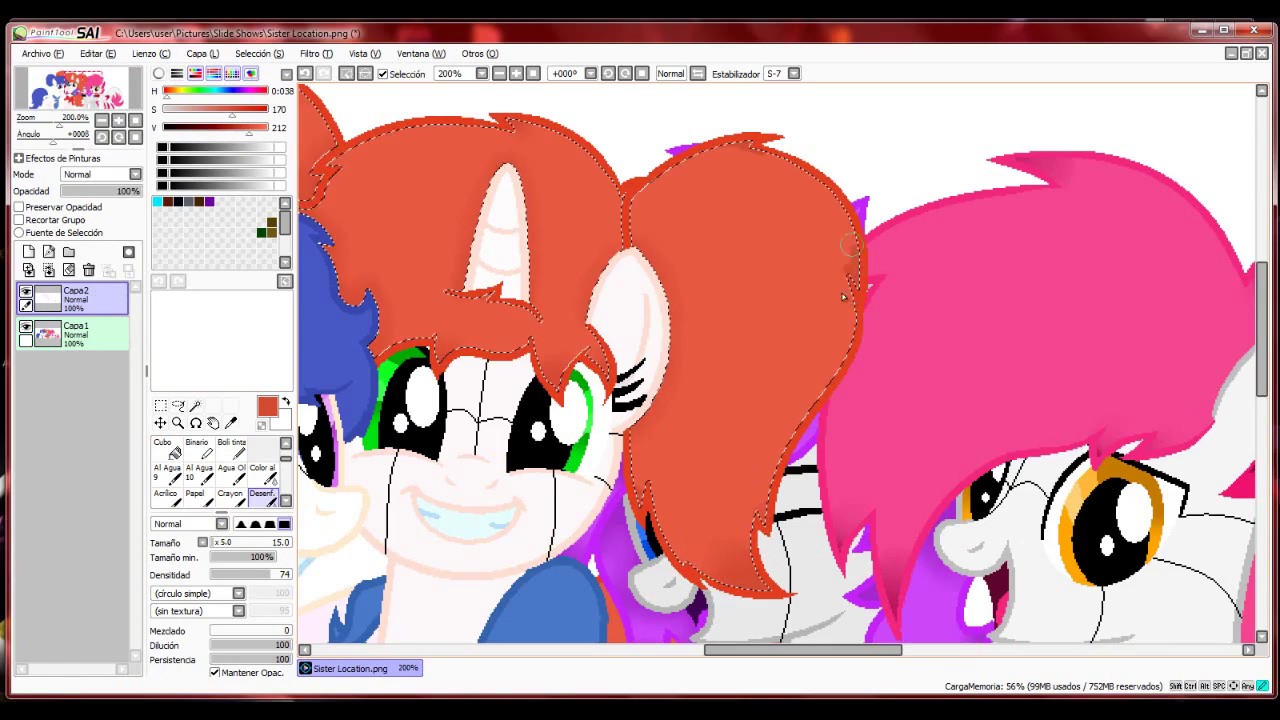Select the Crayon brush
This screenshot has width=1280, height=720.
(x=231, y=498)
